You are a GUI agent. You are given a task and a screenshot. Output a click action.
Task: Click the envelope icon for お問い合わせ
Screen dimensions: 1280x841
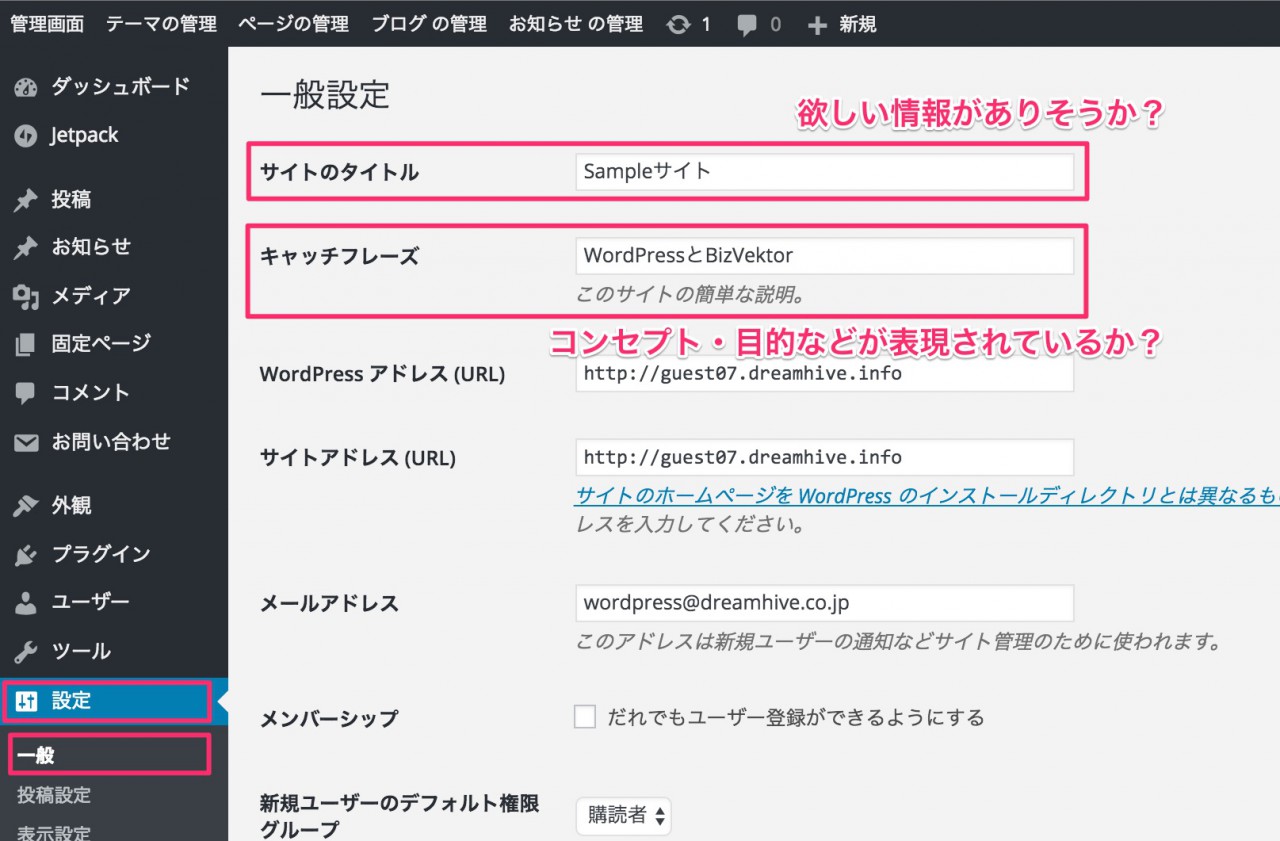pyautogui.click(x=26, y=442)
